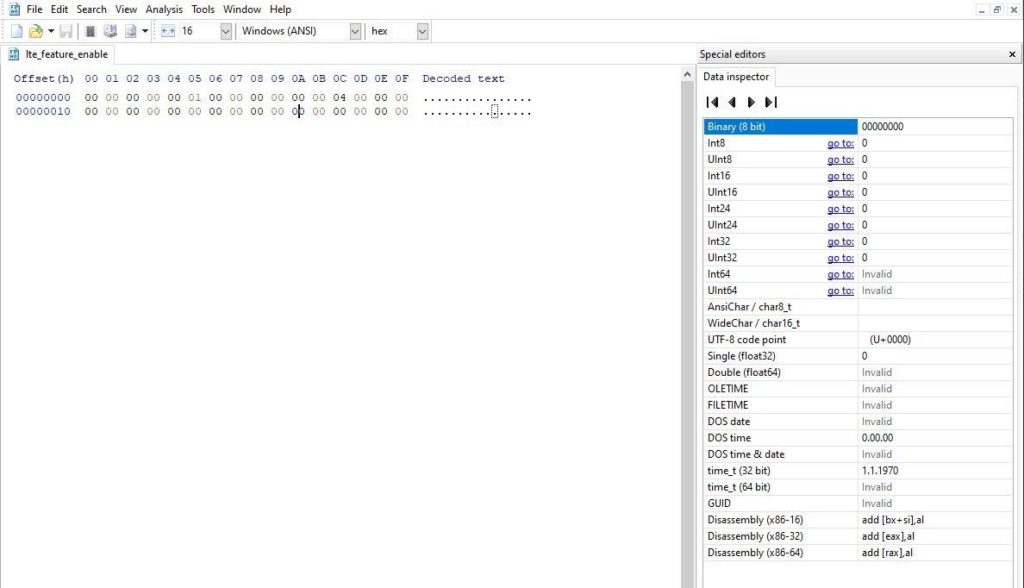Open the hex offset base dropdown
This screenshot has width=1024, height=588.
(422, 31)
